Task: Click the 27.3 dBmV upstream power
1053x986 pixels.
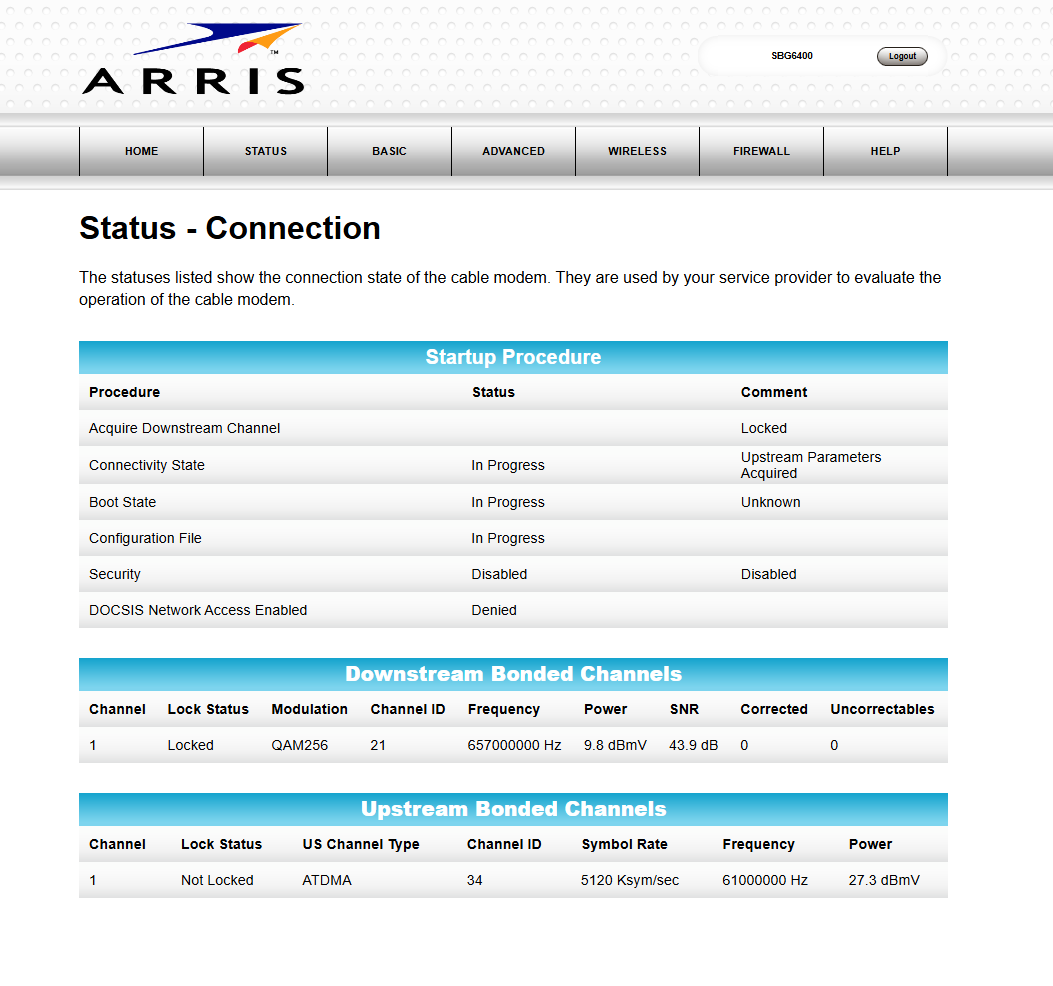Action: [884, 881]
